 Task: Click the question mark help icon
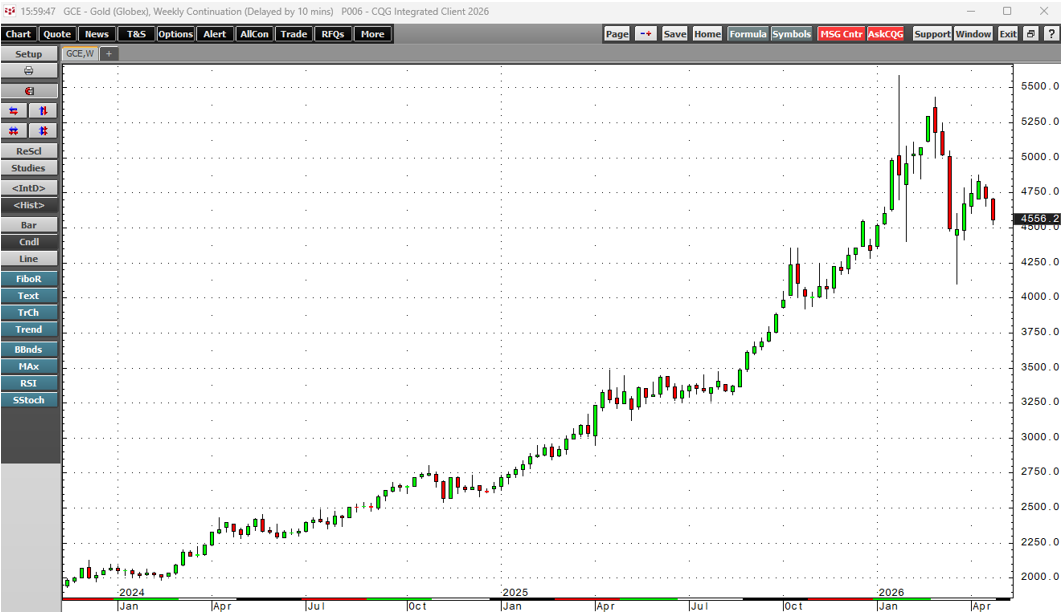[1050, 34]
